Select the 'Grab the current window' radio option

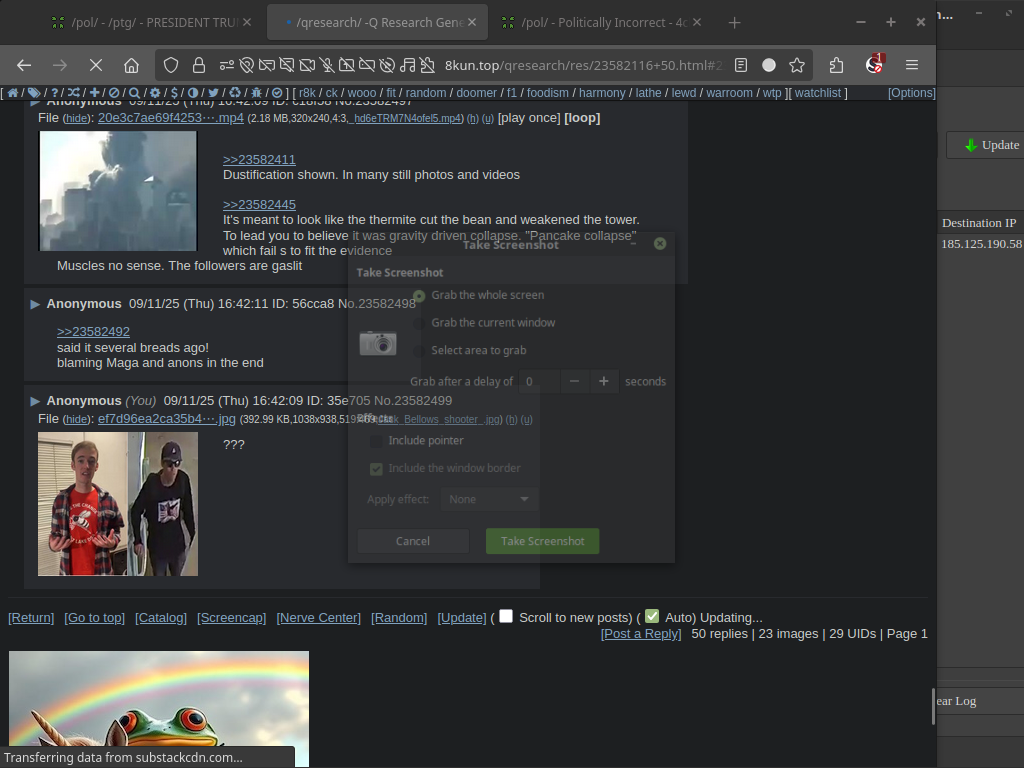click(x=419, y=323)
